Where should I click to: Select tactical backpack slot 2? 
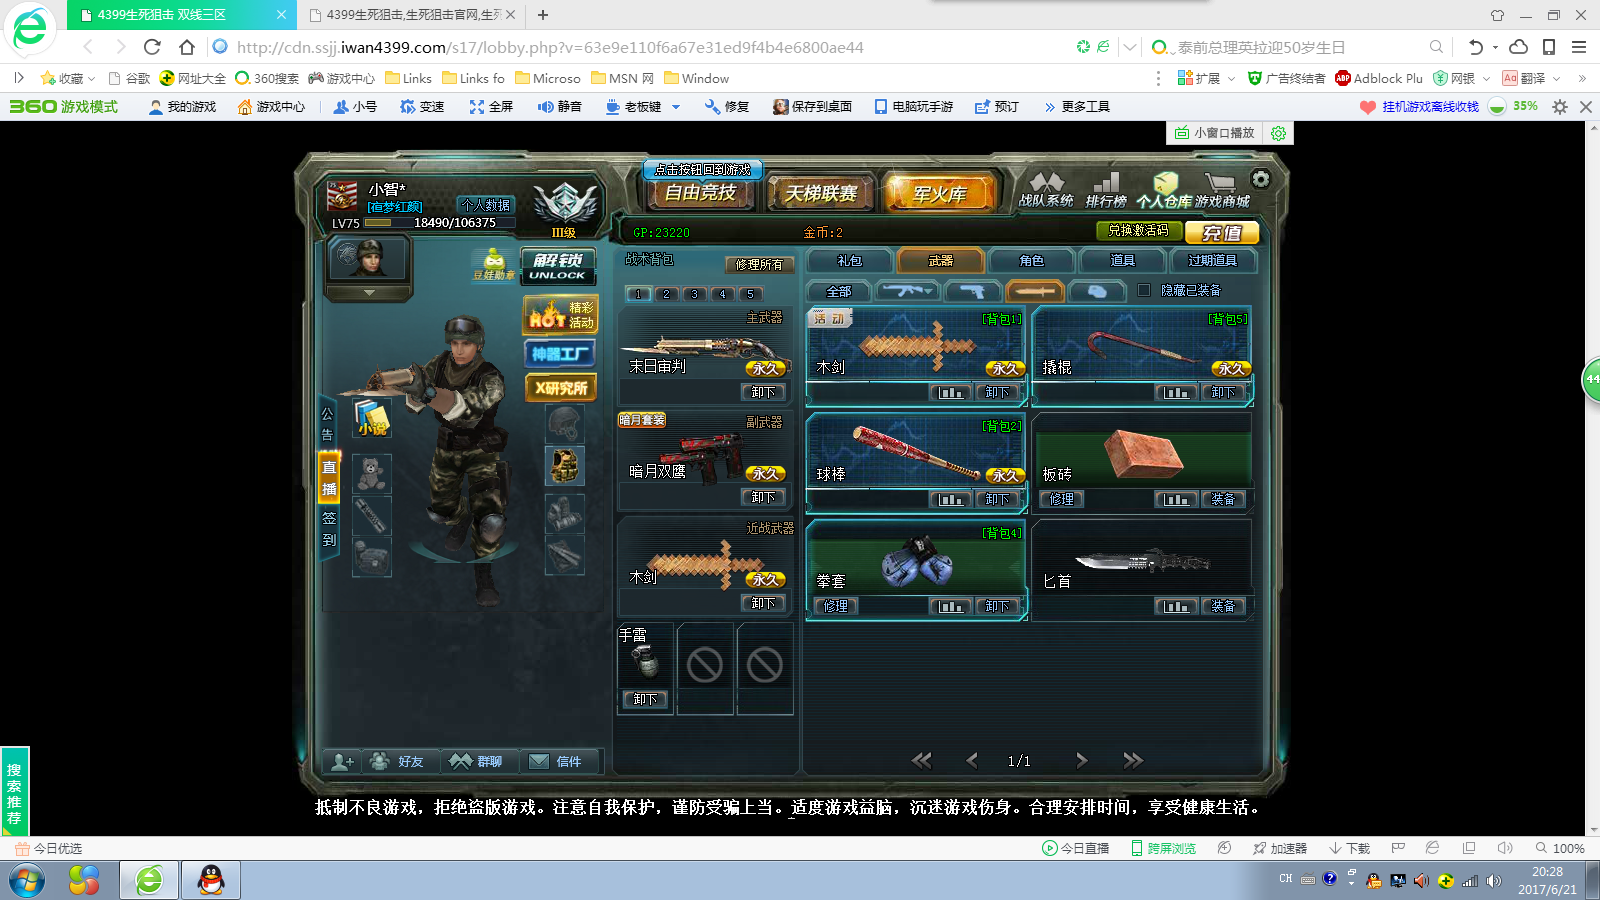[x=667, y=294]
